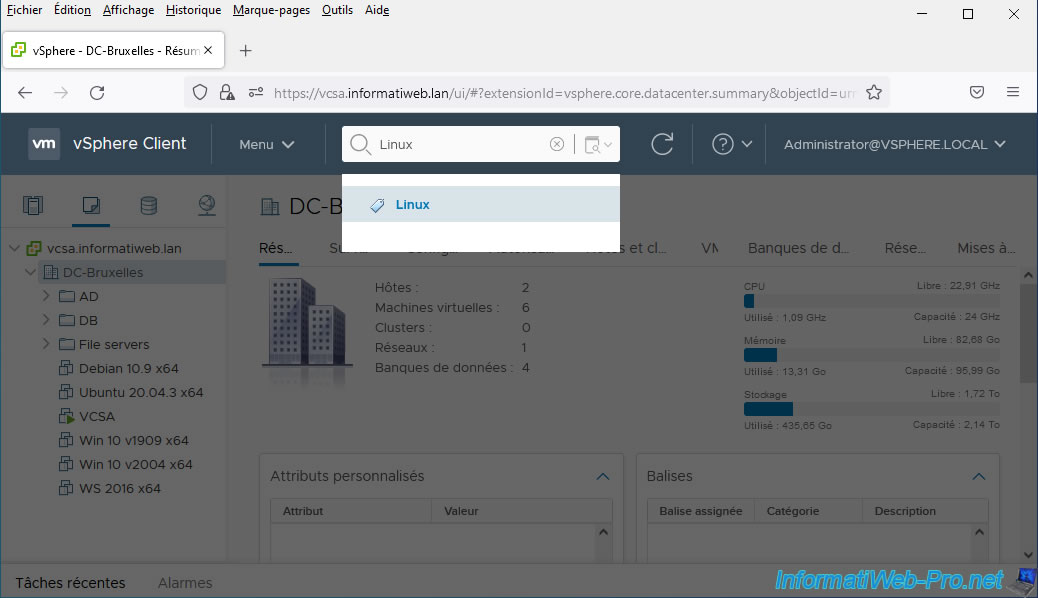Screen dimensions: 1038x598
Task: Reload the page in Firefox
Action: [97, 92]
